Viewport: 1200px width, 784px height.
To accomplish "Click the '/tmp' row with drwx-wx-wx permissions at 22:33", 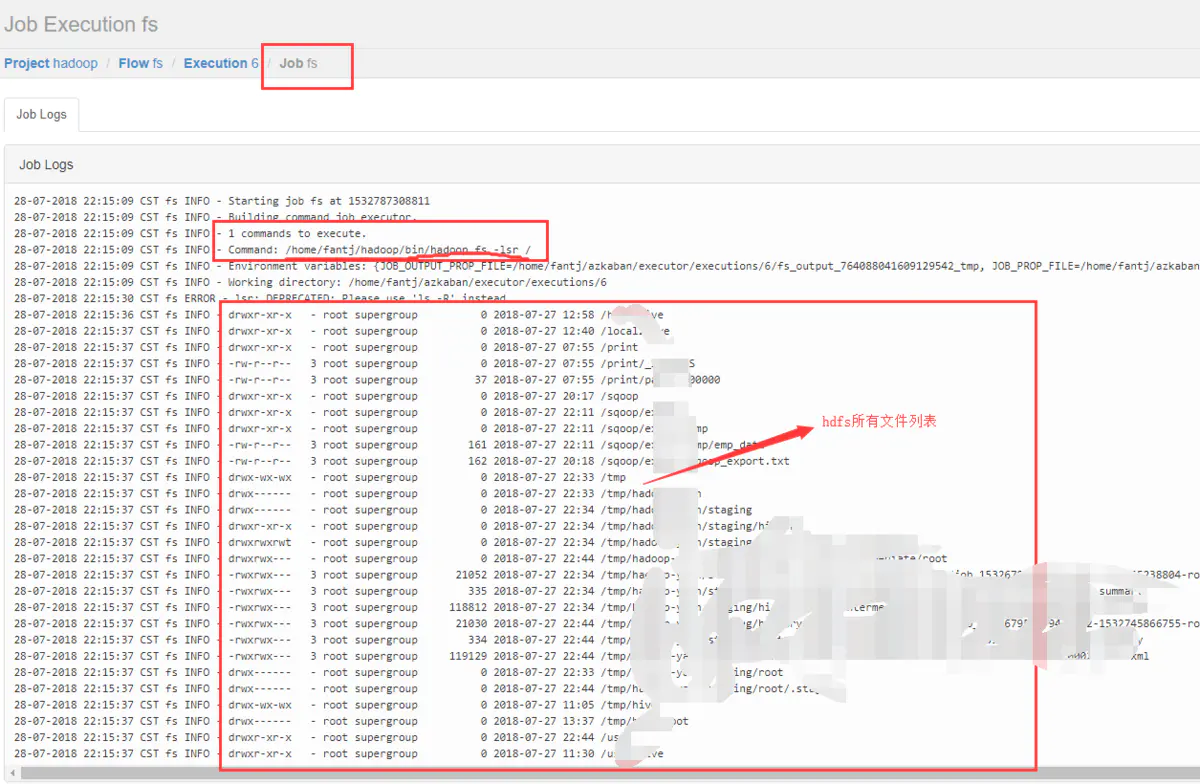I will pyautogui.click(x=320, y=477).
